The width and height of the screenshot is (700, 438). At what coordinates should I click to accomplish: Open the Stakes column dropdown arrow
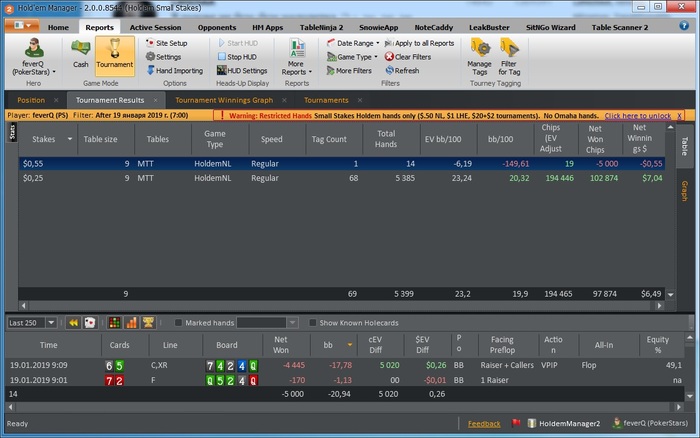coord(70,139)
